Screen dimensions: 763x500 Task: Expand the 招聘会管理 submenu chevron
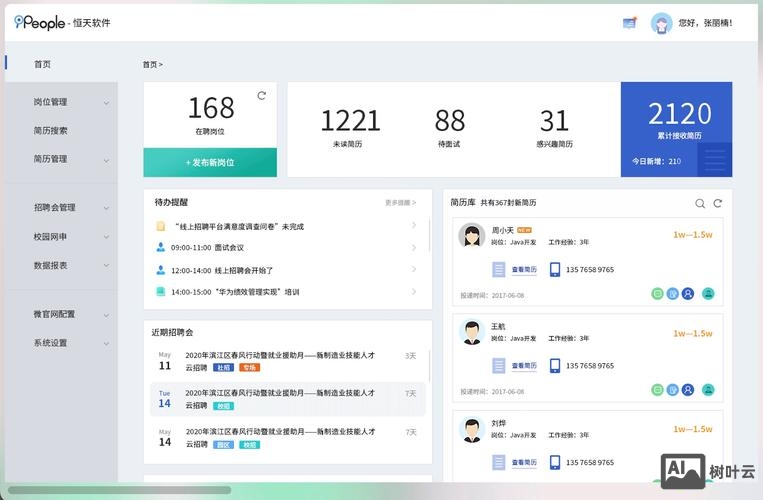pos(106,208)
